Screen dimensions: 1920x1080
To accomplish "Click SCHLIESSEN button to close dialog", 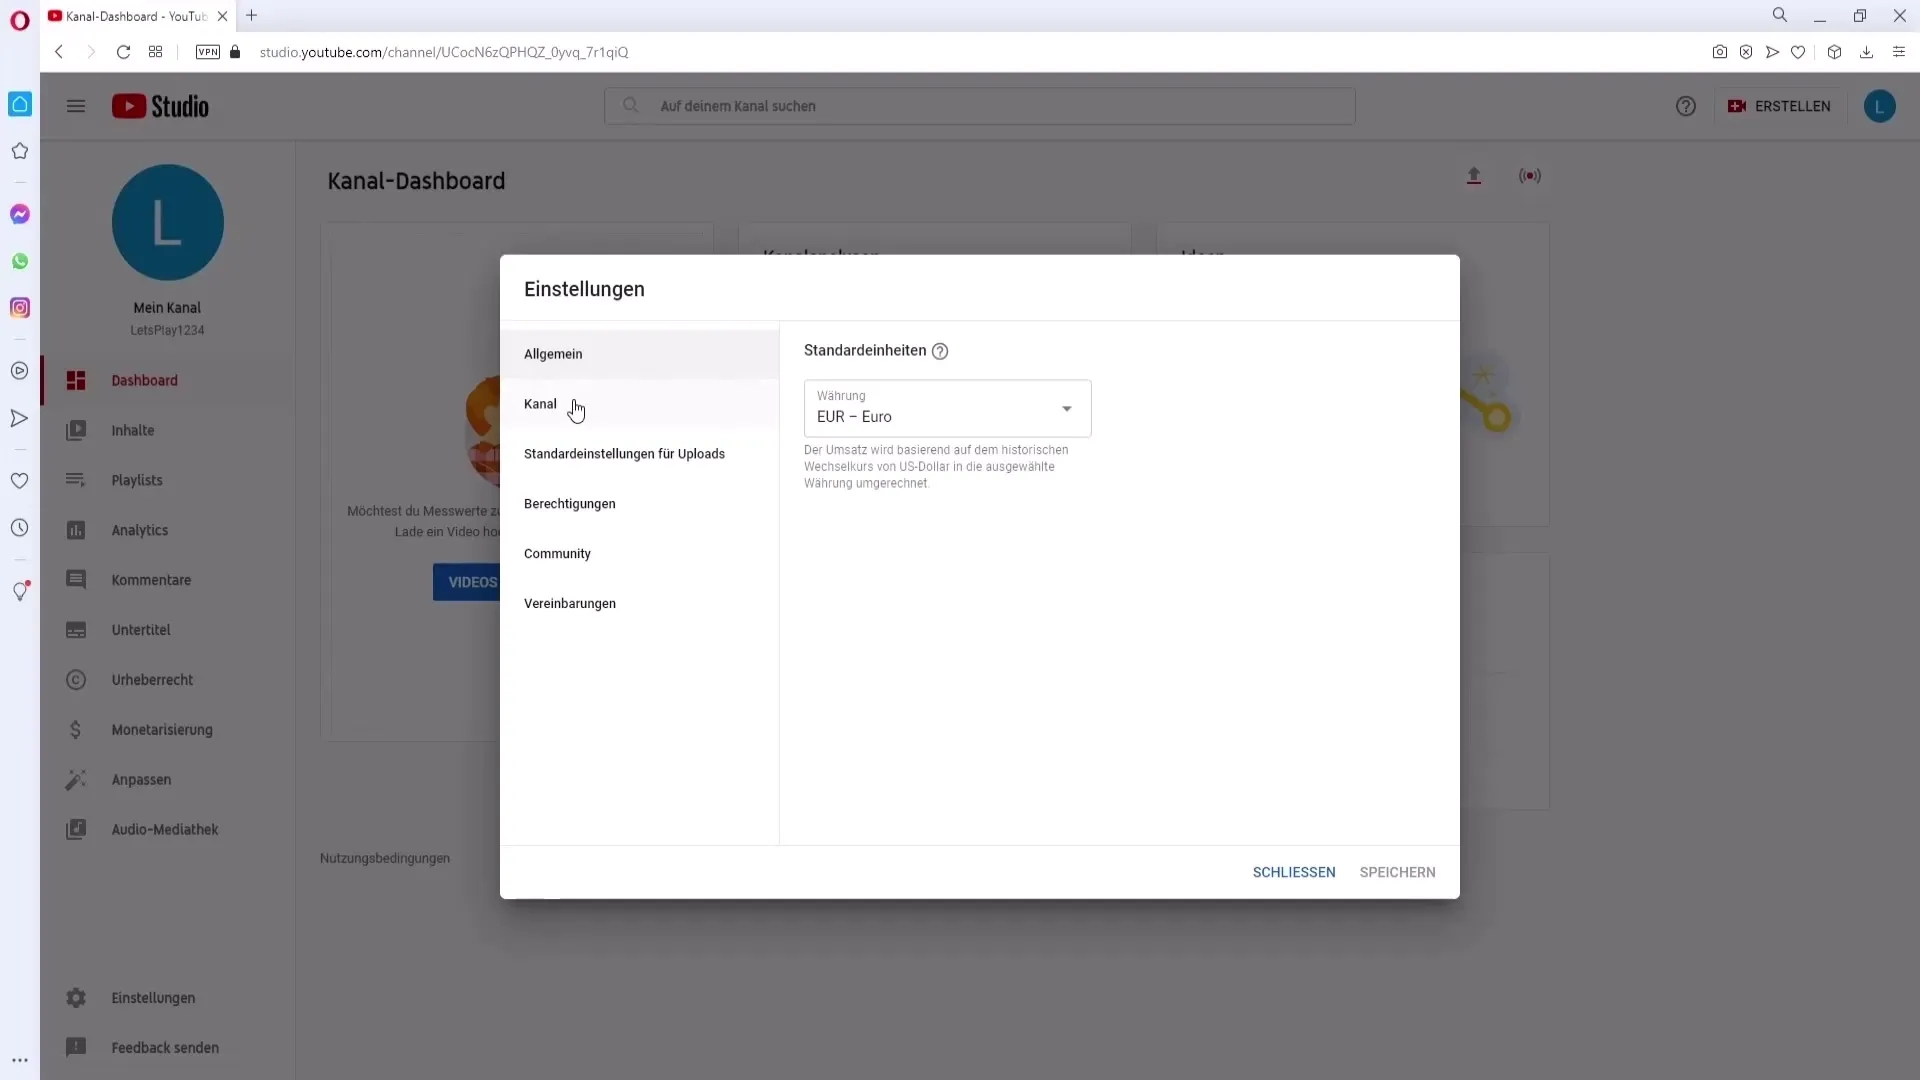I will (1294, 872).
